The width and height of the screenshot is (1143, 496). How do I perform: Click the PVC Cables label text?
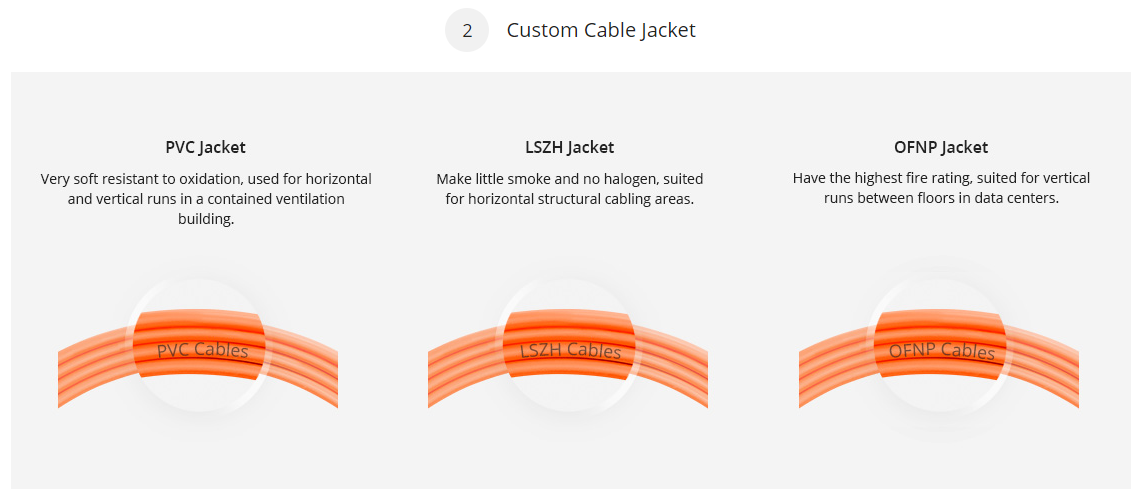click(203, 351)
